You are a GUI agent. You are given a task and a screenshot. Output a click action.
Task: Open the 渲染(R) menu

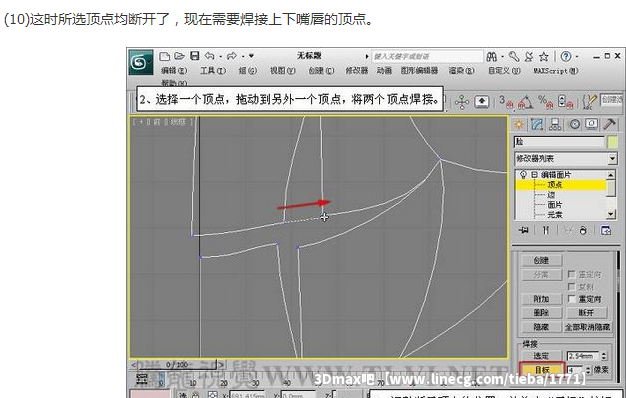tap(462, 71)
